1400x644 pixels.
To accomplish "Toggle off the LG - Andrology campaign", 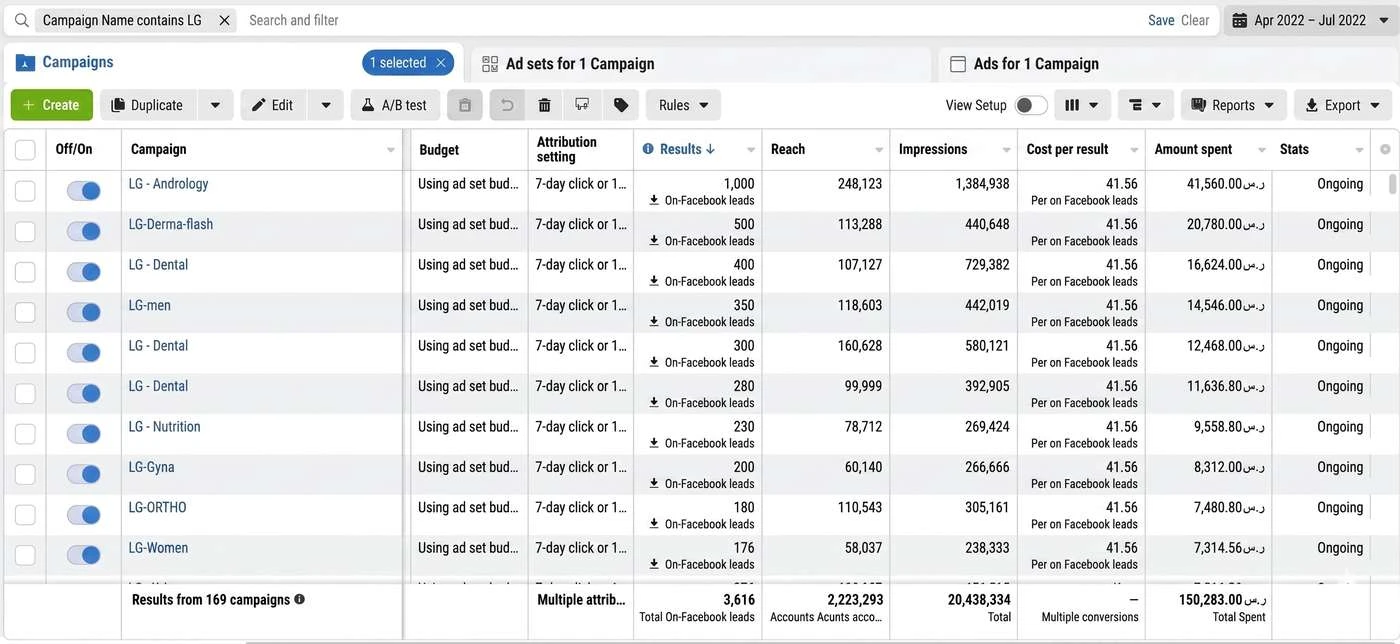I will (x=84, y=191).
